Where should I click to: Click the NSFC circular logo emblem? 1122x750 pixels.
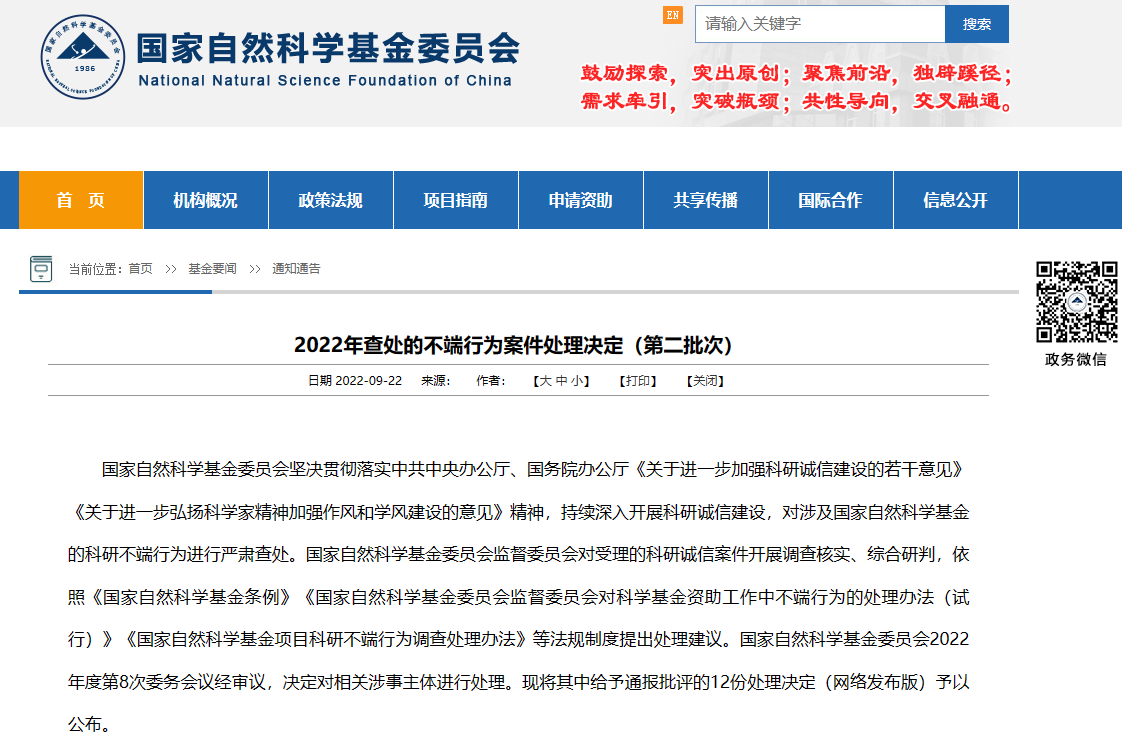(83, 57)
